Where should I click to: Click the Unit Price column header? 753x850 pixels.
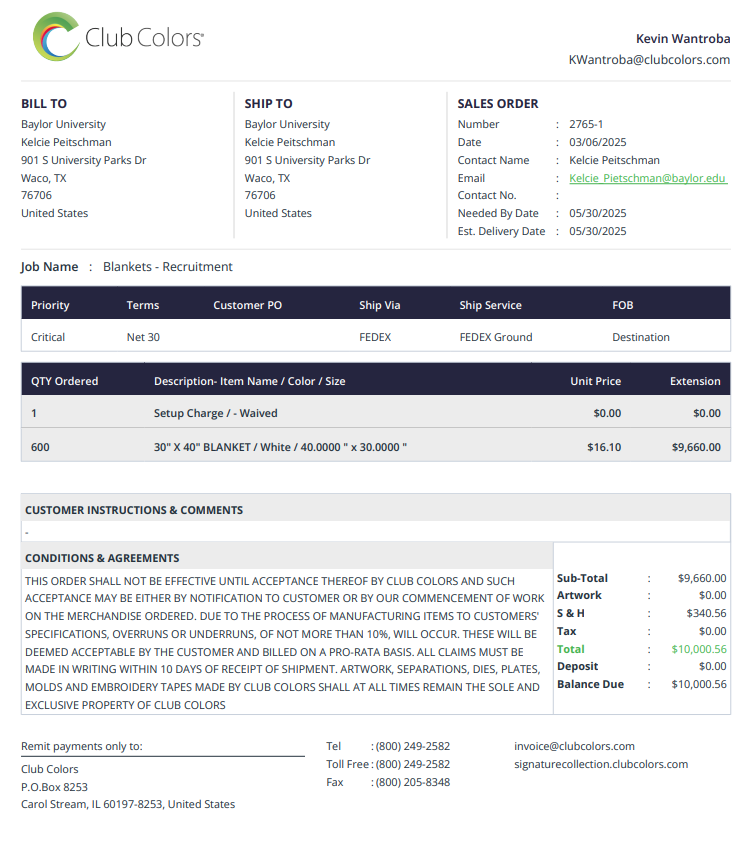click(595, 381)
